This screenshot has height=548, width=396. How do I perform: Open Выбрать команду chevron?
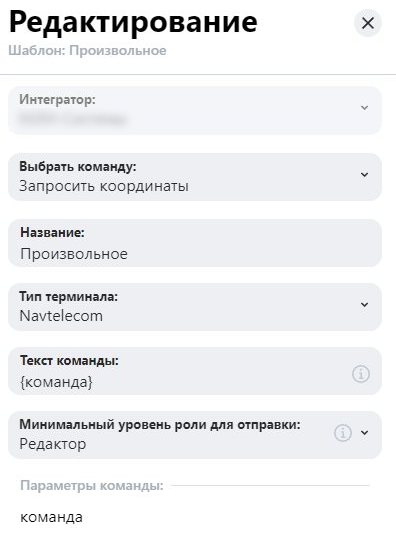(x=364, y=174)
